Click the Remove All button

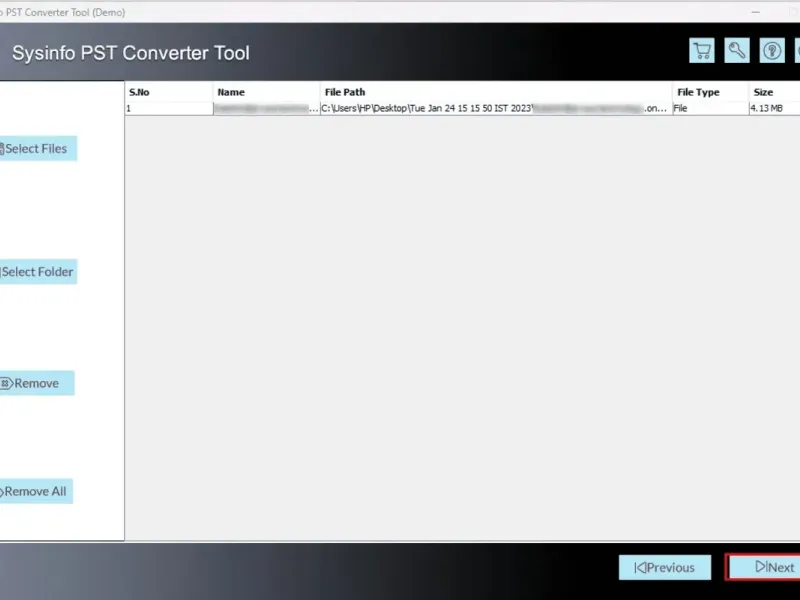(36, 491)
